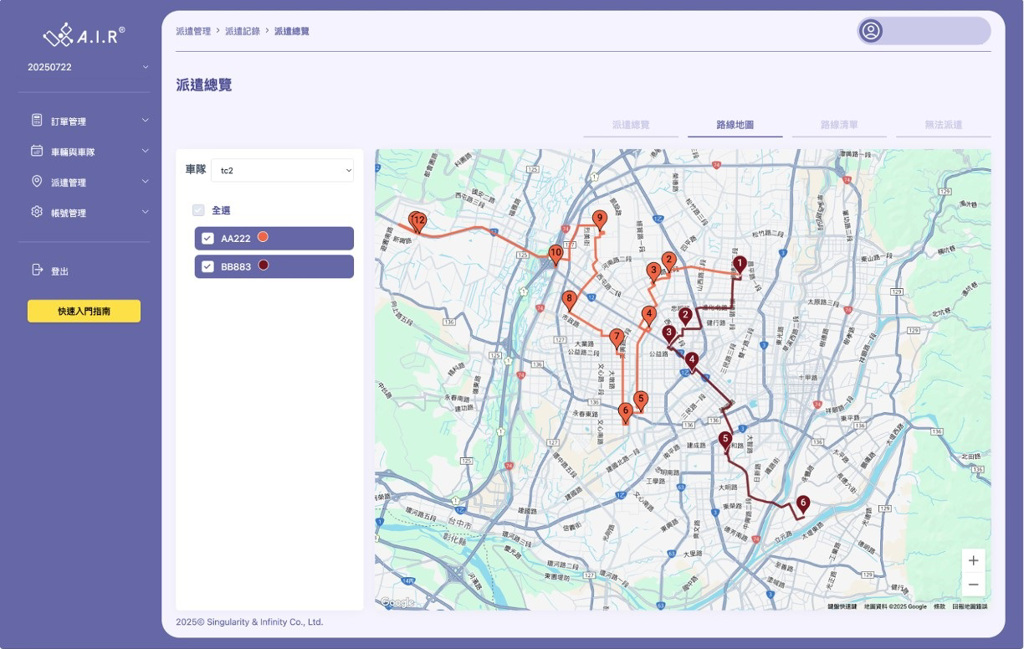Click the logout door icon
This screenshot has width=1024, height=649.
[x=37, y=270]
